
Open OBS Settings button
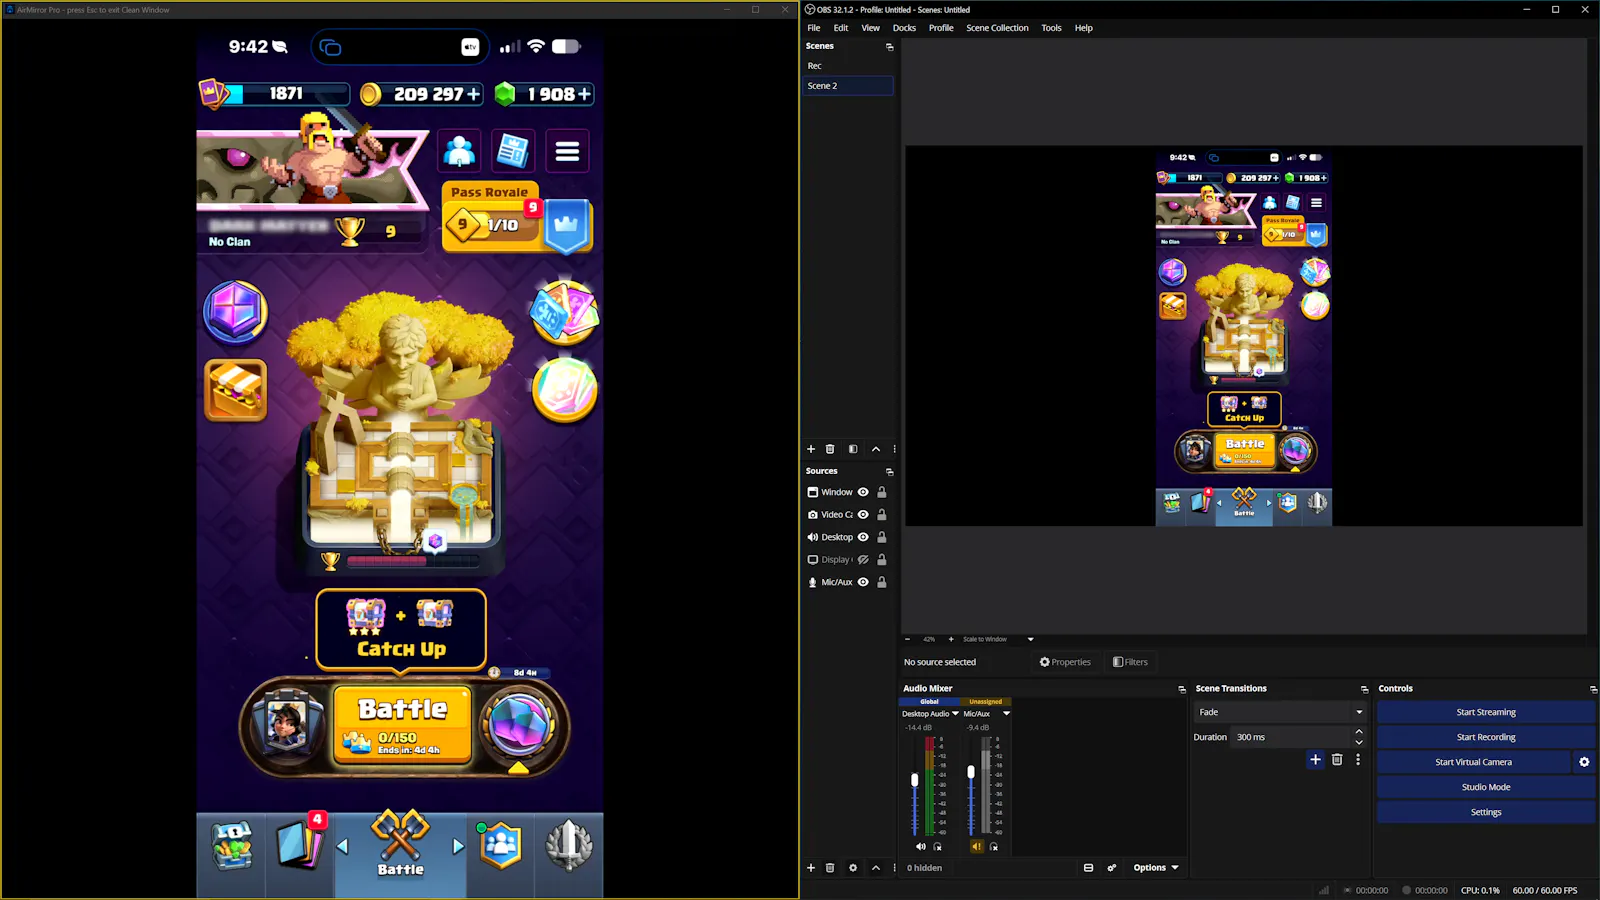tap(1486, 812)
